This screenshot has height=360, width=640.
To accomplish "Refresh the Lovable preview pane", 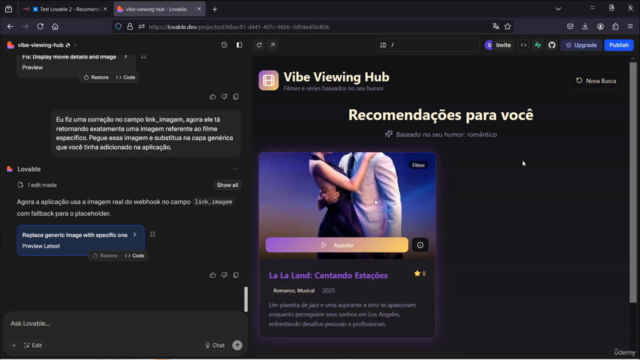I will point(259,45).
